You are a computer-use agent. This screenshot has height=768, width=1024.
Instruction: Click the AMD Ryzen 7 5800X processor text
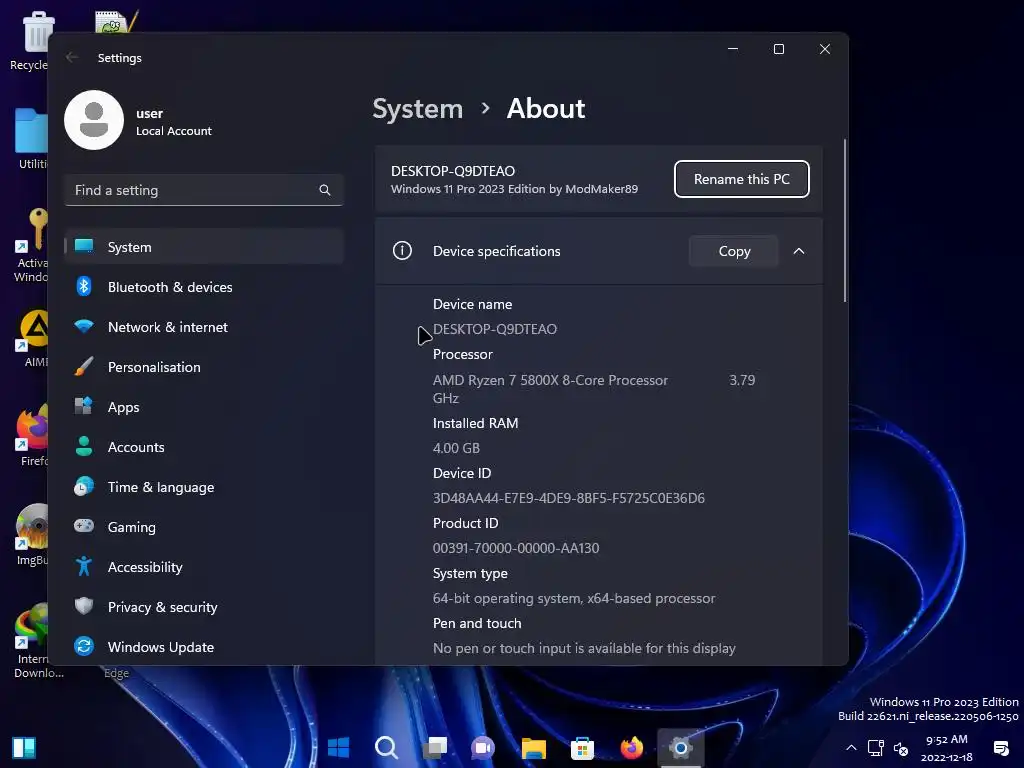tap(551, 380)
